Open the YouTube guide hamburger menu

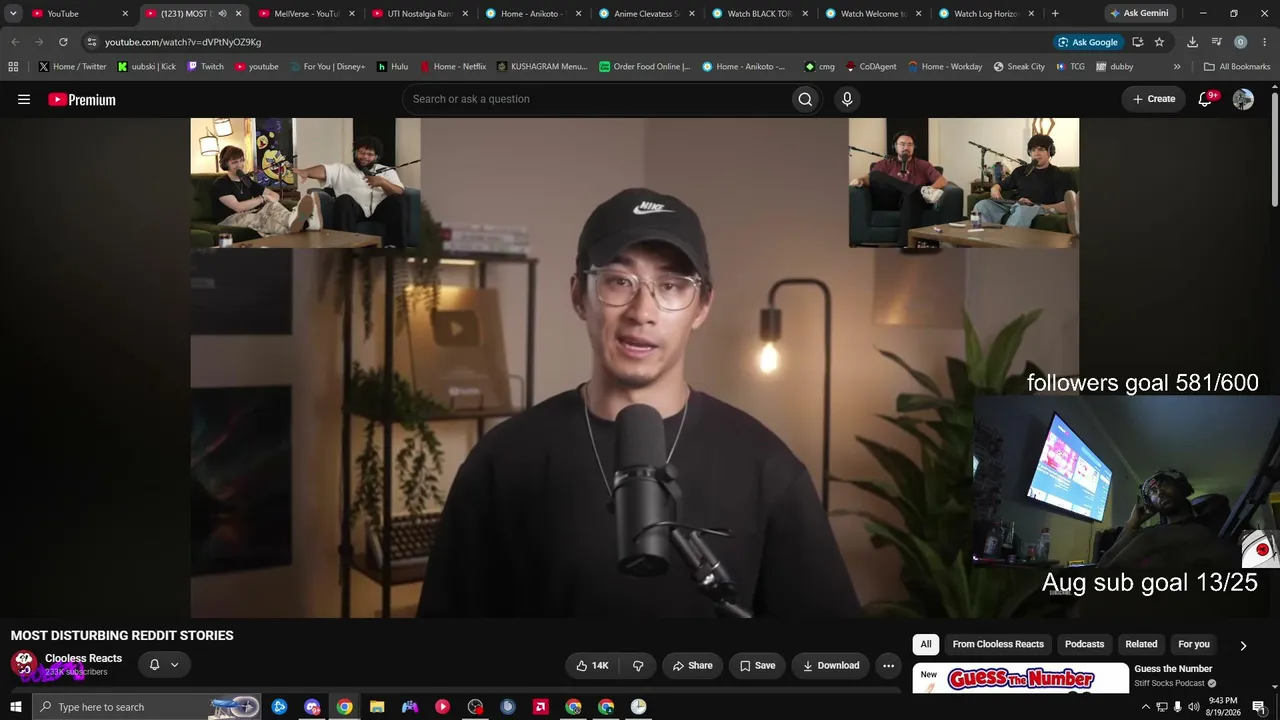pyautogui.click(x=24, y=99)
